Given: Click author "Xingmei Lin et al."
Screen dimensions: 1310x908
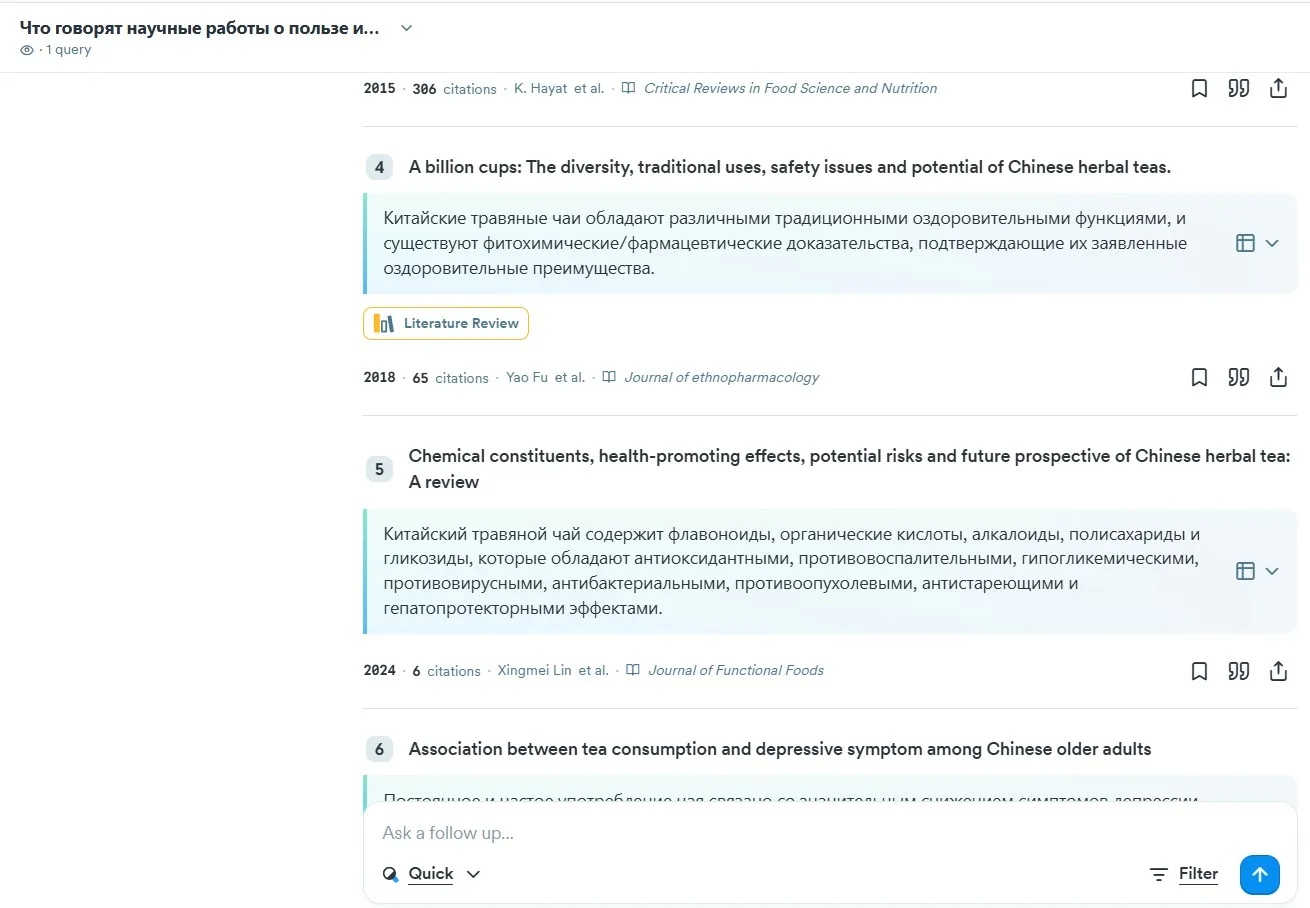Looking at the screenshot, I should coord(553,670).
